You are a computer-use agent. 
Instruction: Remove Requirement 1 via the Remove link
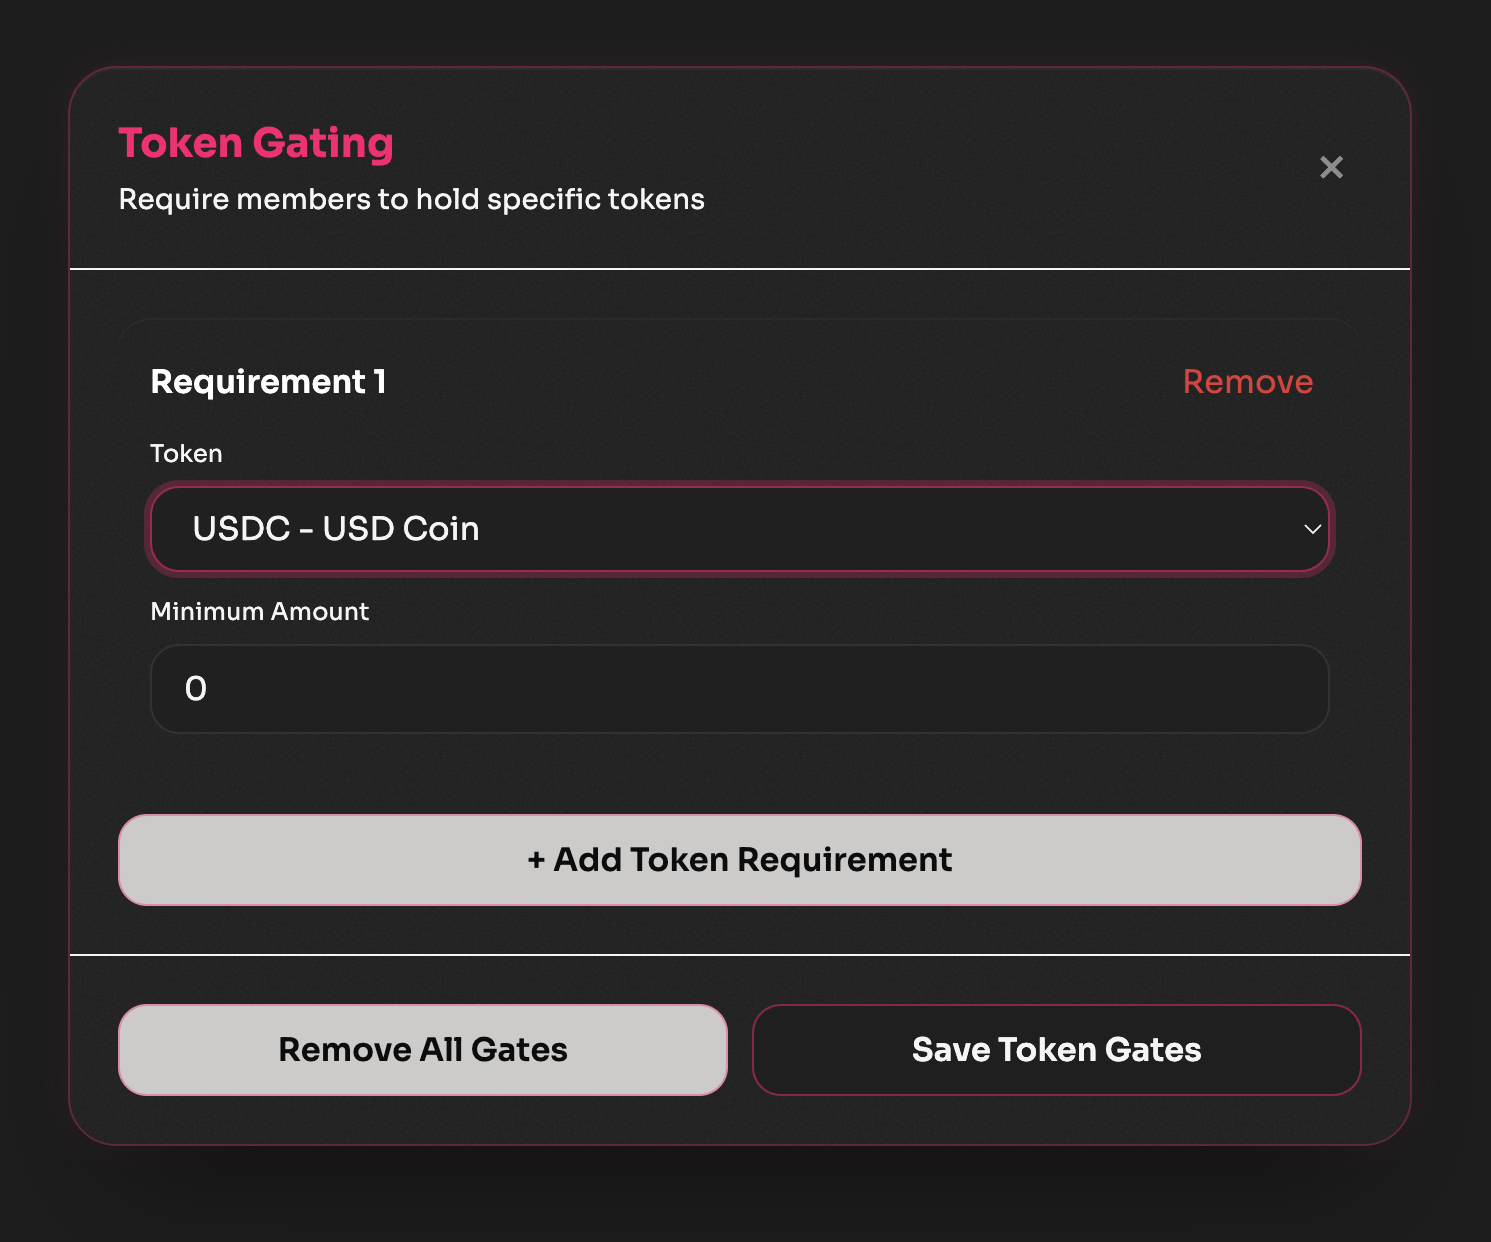click(x=1248, y=382)
